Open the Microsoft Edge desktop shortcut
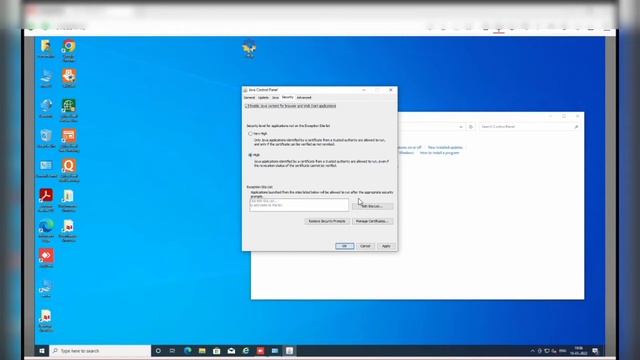Viewport: 640px width, 360px height. coord(46,230)
